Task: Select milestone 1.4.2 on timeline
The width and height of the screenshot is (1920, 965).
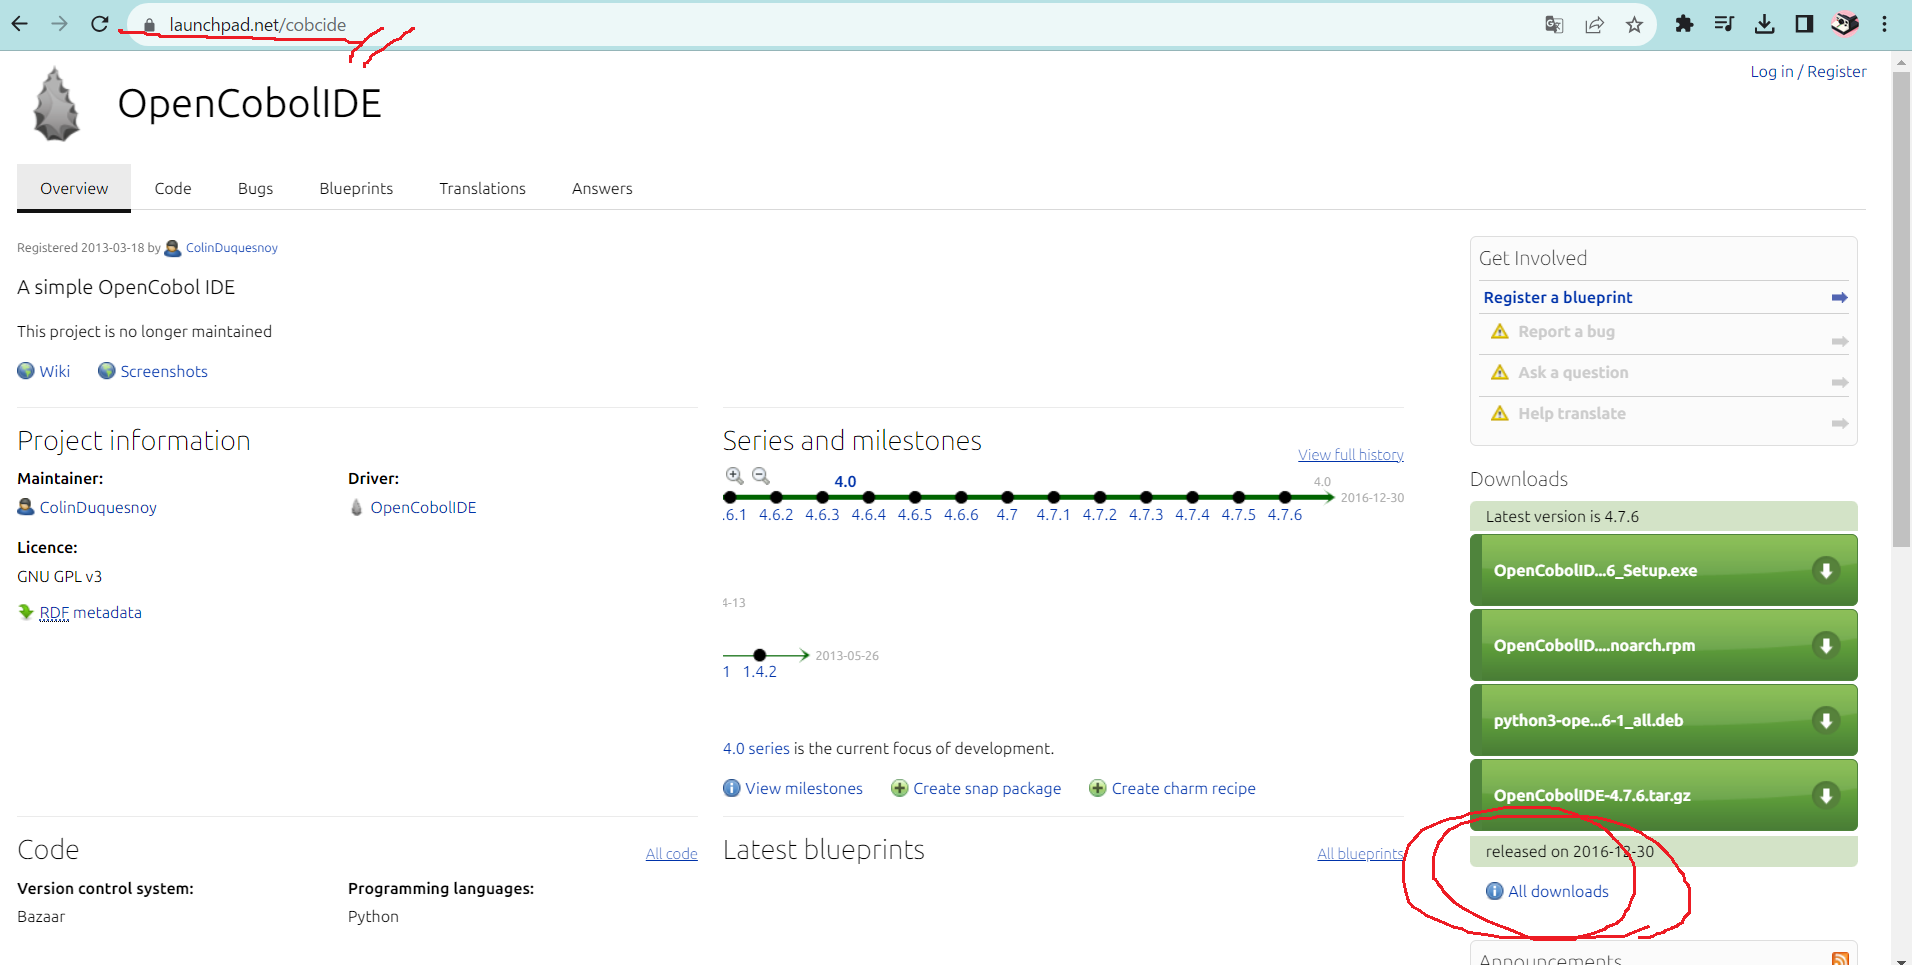Action: coord(760,671)
